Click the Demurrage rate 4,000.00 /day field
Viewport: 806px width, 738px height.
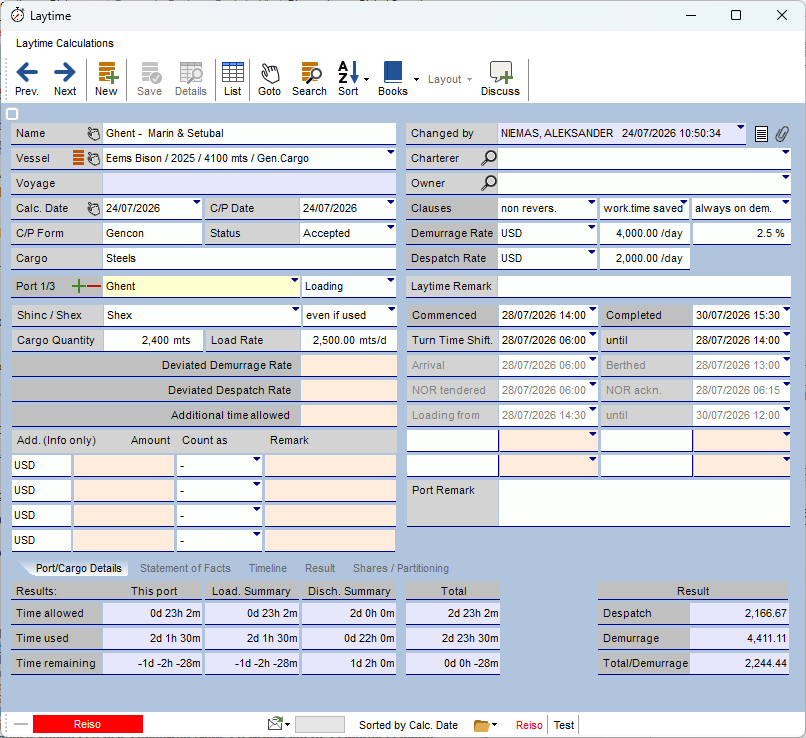pyautogui.click(x=645, y=233)
